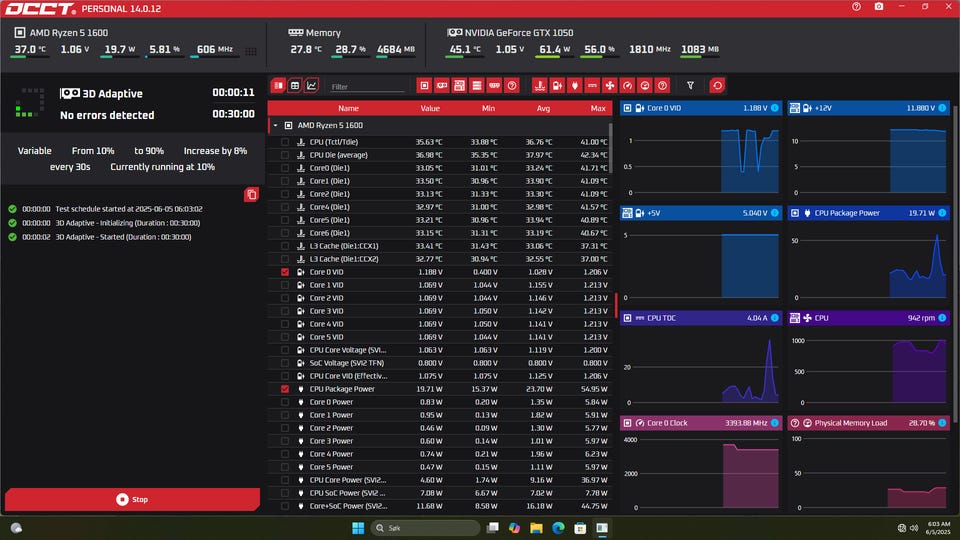Toggle the GPU hardware filter icon
This screenshot has width=960, height=540.
(442, 86)
